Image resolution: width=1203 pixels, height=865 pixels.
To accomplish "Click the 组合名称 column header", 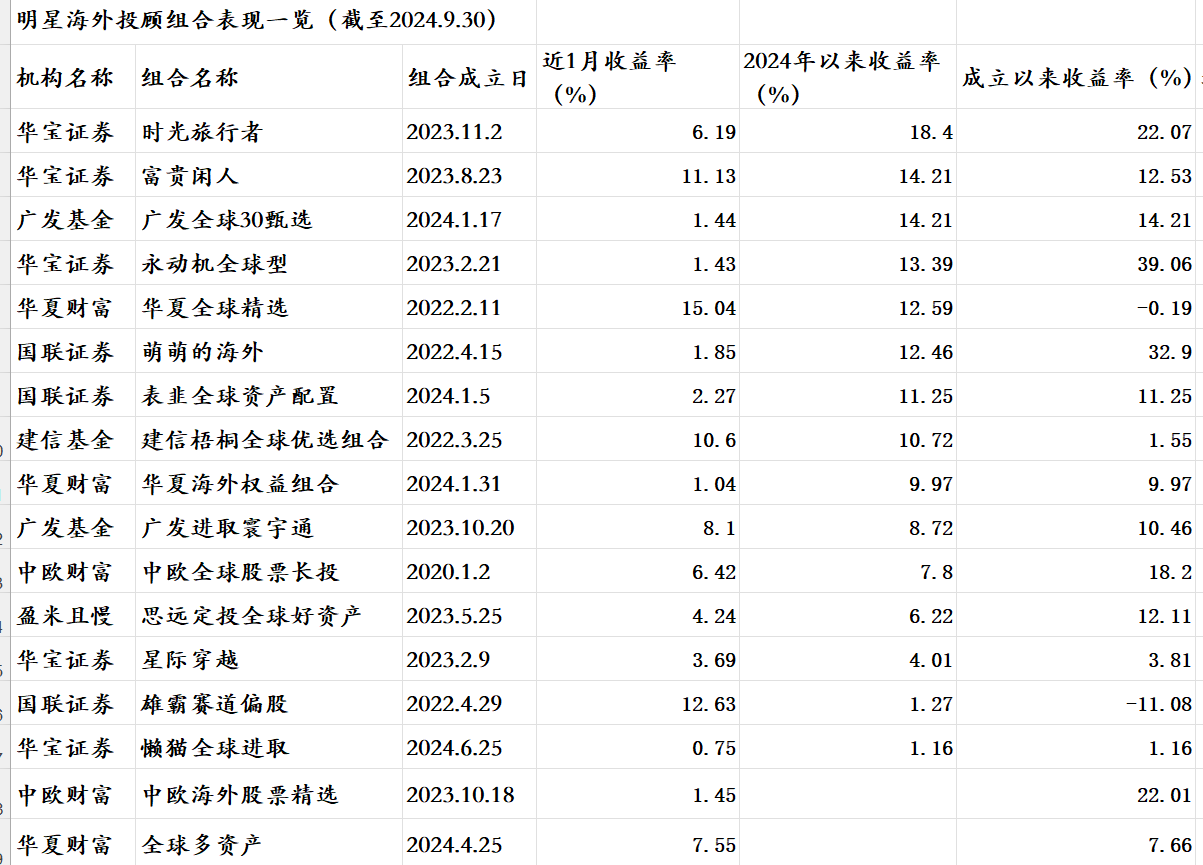I will pyautogui.click(x=269, y=76).
